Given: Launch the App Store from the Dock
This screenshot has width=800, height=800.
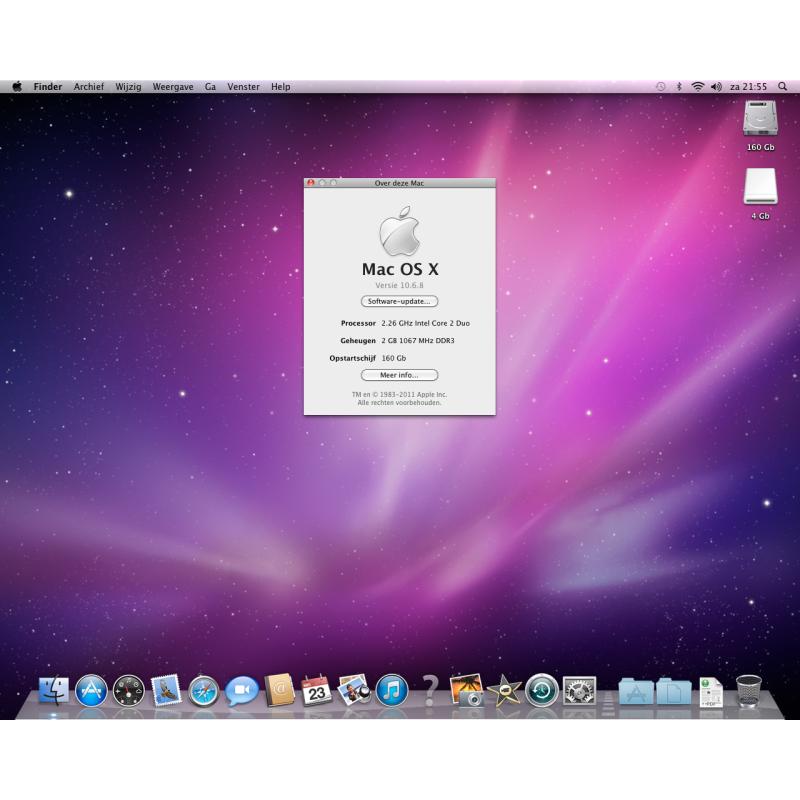Looking at the screenshot, I should [x=91, y=690].
